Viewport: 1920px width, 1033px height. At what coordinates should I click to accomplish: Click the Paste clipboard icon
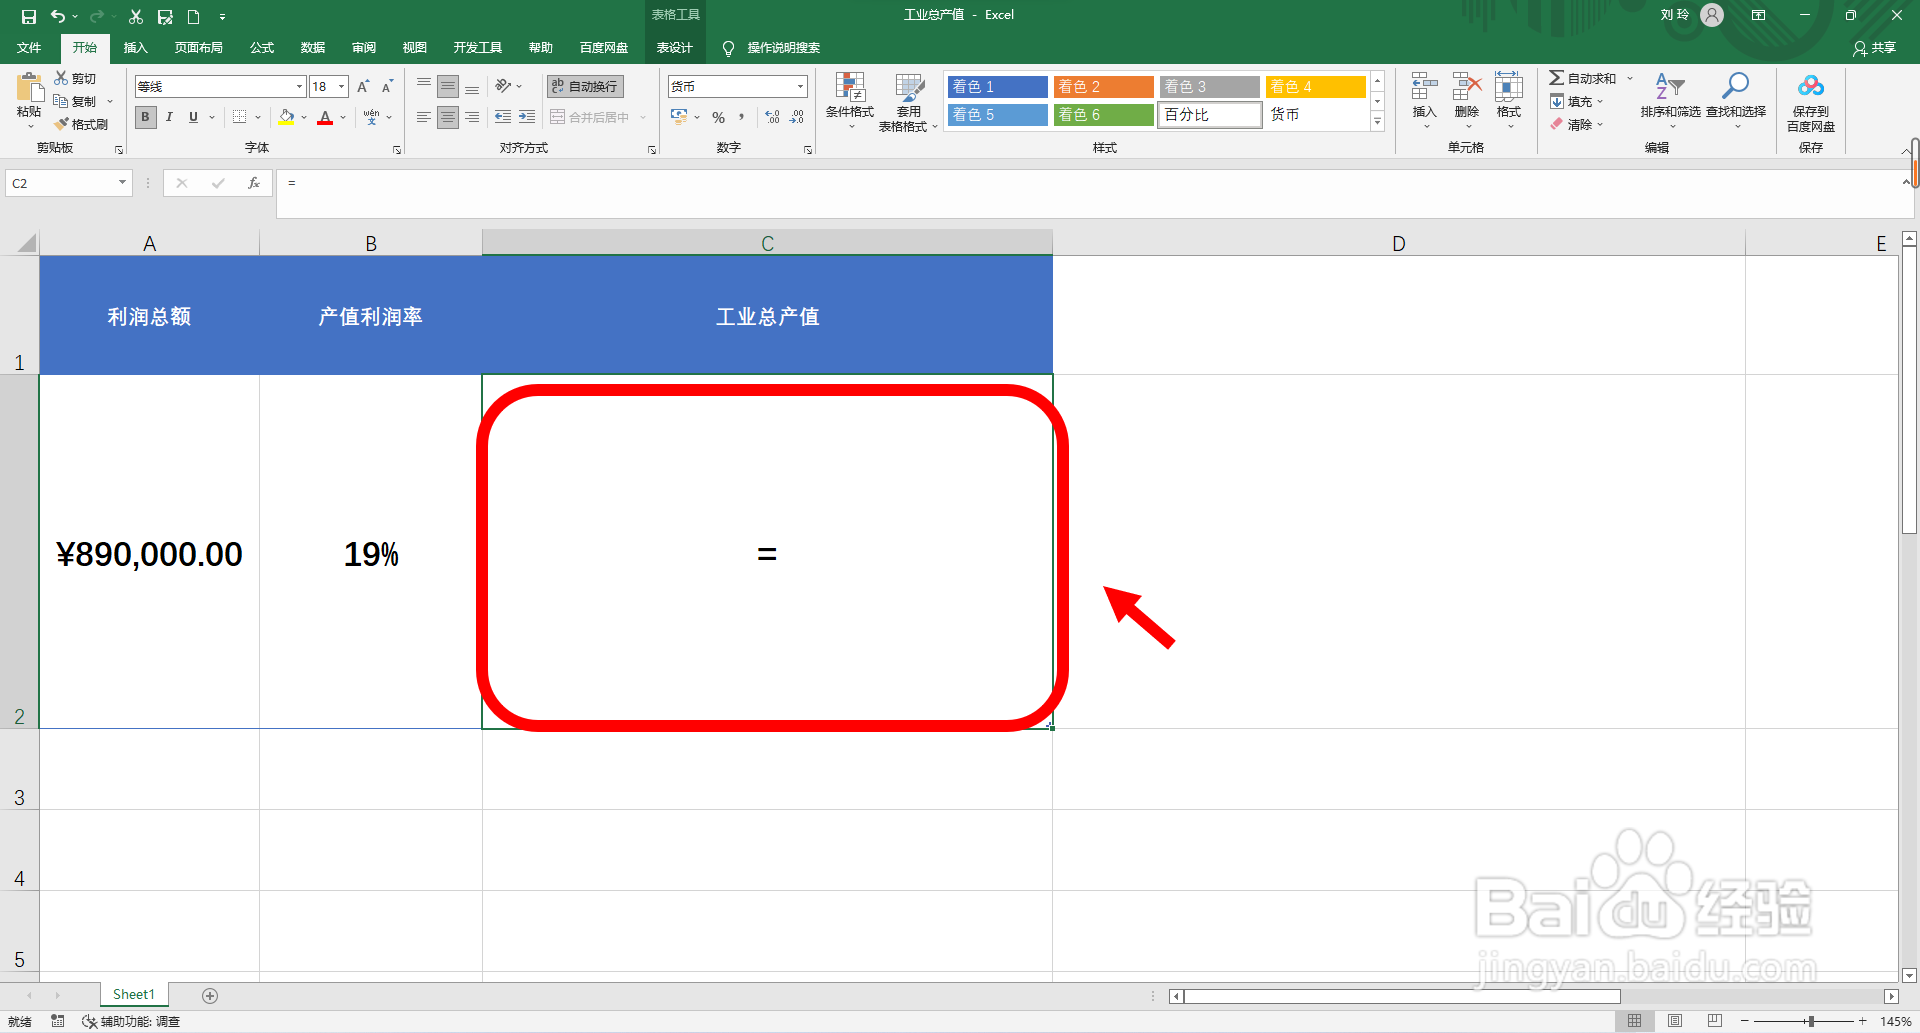30,88
